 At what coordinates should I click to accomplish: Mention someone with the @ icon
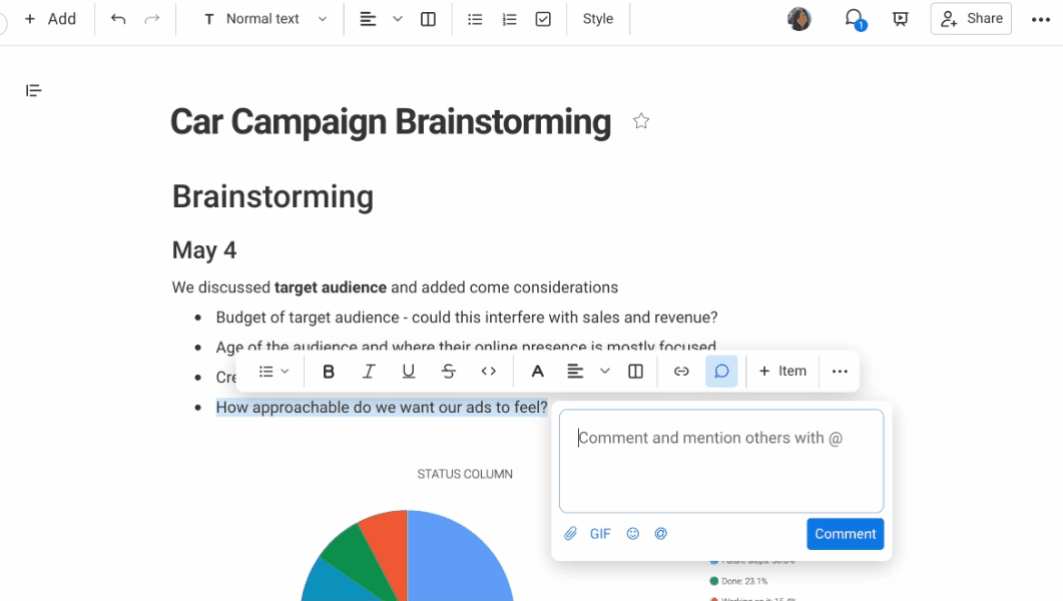[660, 534]
